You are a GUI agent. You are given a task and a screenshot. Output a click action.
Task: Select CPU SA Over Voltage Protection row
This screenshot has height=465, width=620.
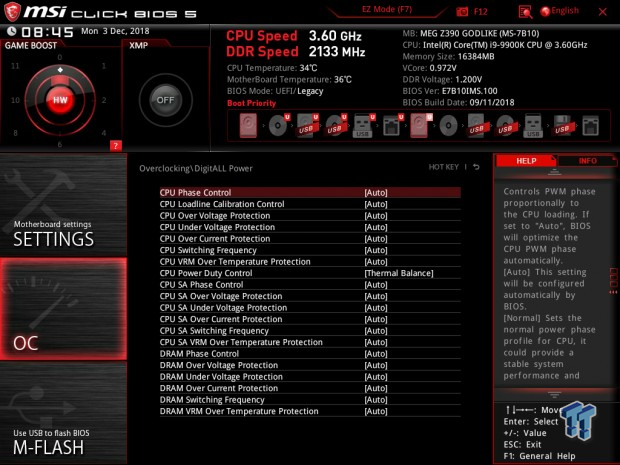(310, 296)
